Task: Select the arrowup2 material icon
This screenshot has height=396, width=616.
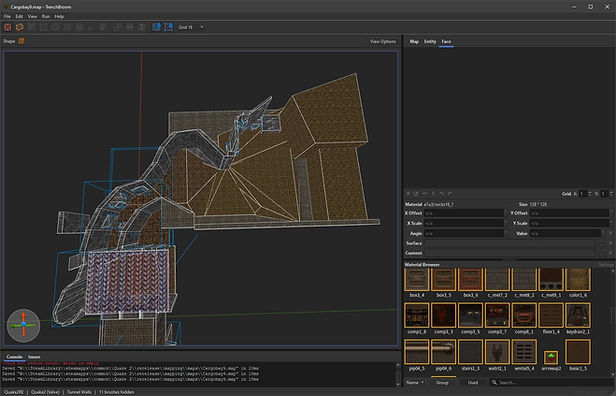Action: pos(551,358)
